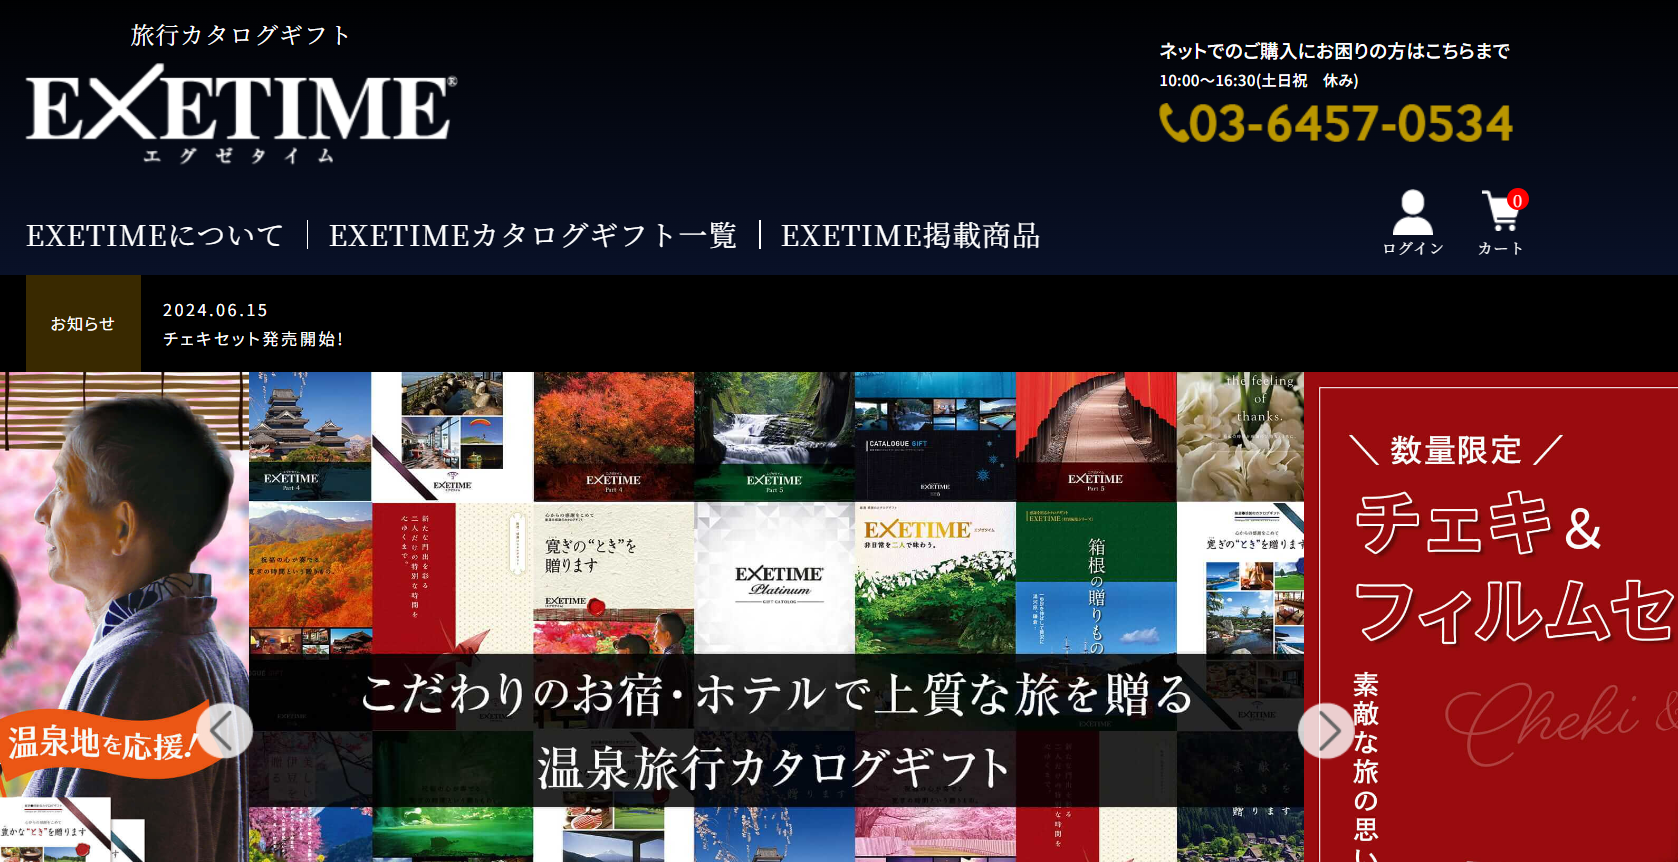This screenshot has height=862, width=1678.
Task: Click the 旅行カタログギフト tagline text
Action: click(241, 35)
